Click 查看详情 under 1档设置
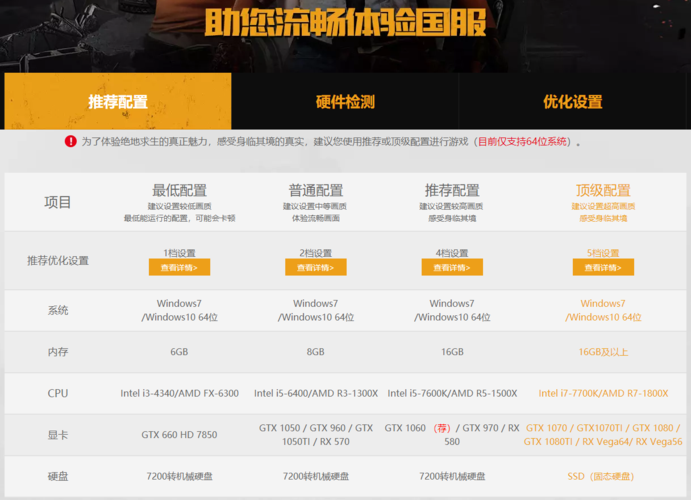 tap(179, 267)
